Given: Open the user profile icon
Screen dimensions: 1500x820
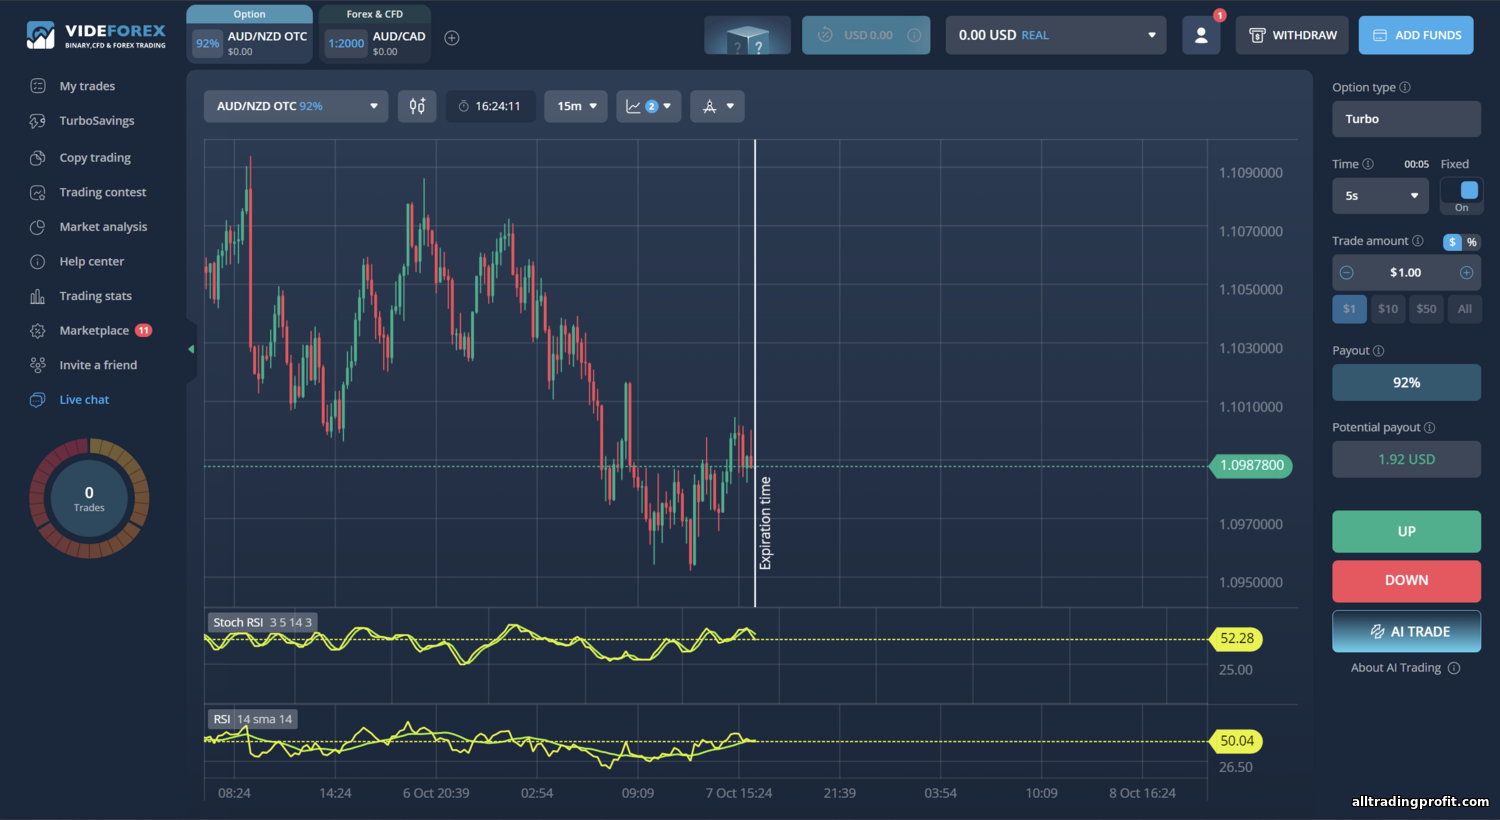Looking at the screenshot, I should pyautogui.click(x=1201, y=35).
